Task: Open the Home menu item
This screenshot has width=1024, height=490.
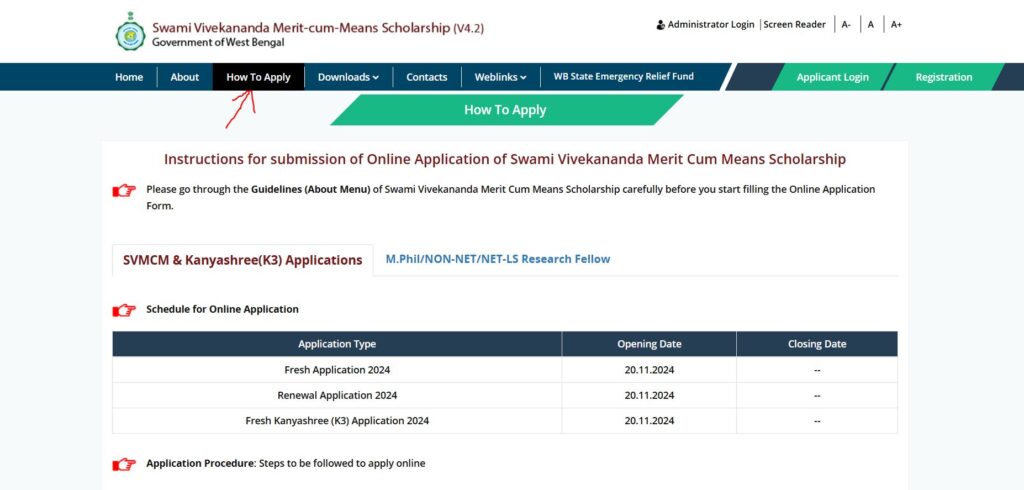Action: tap(129, 77)
